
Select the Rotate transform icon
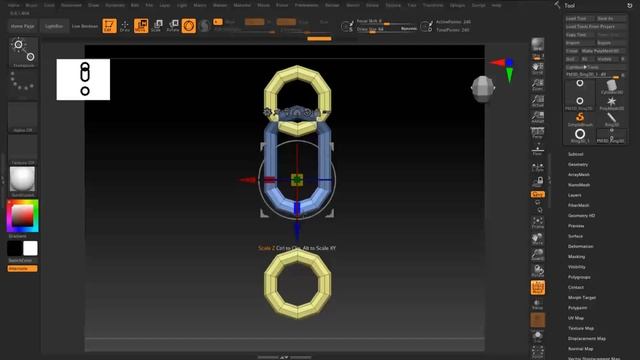pyautogui.click(x=173, y=26)
